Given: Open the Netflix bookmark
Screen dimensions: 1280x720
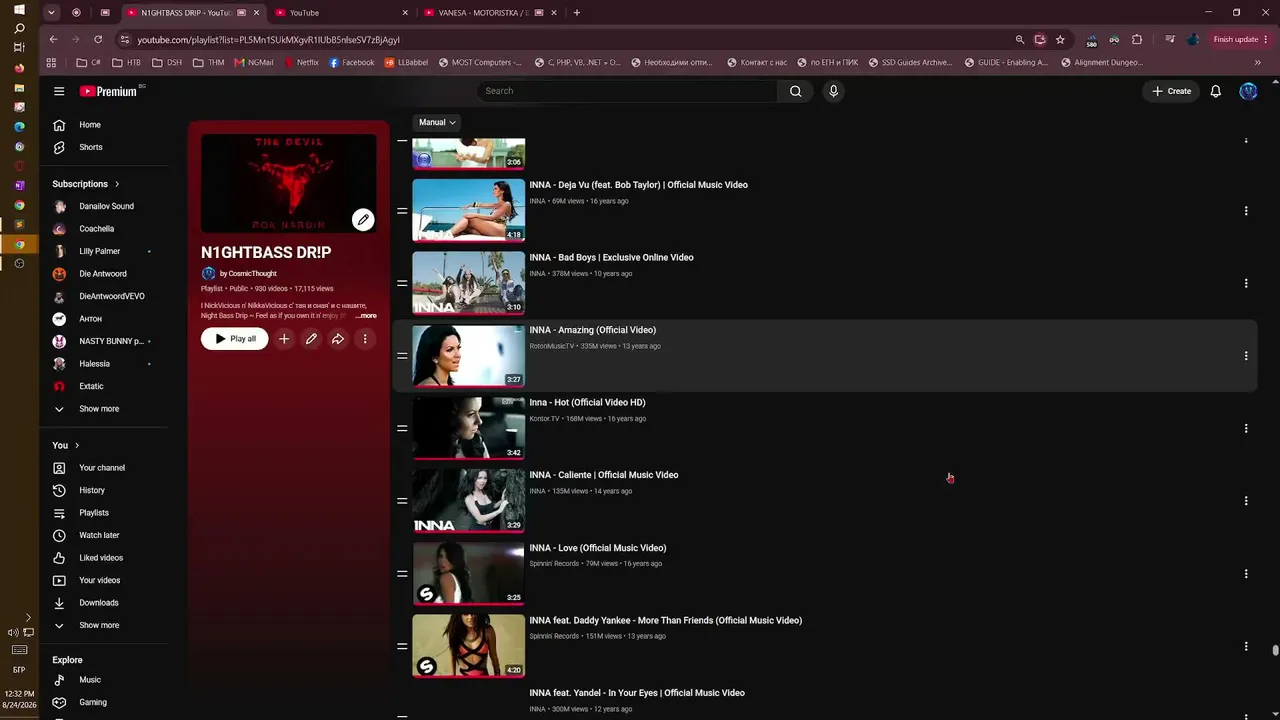Looking at the screenshot, I should tap(301, 63).
